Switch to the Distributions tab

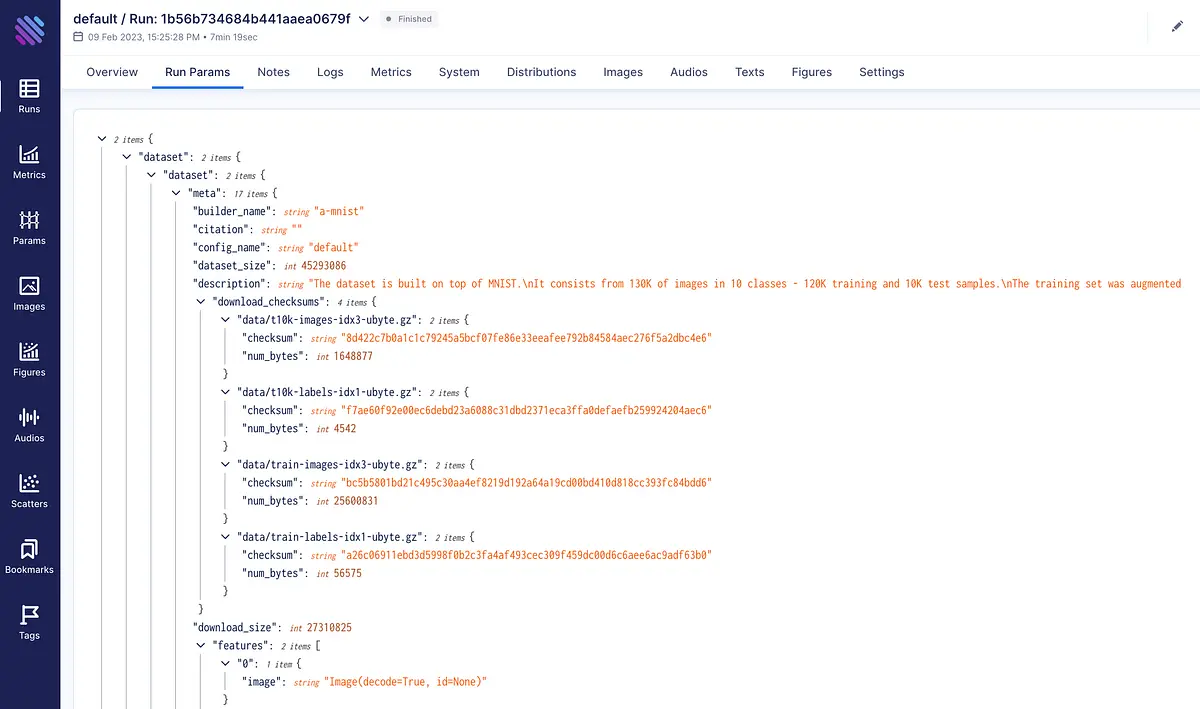pos(541,72)
